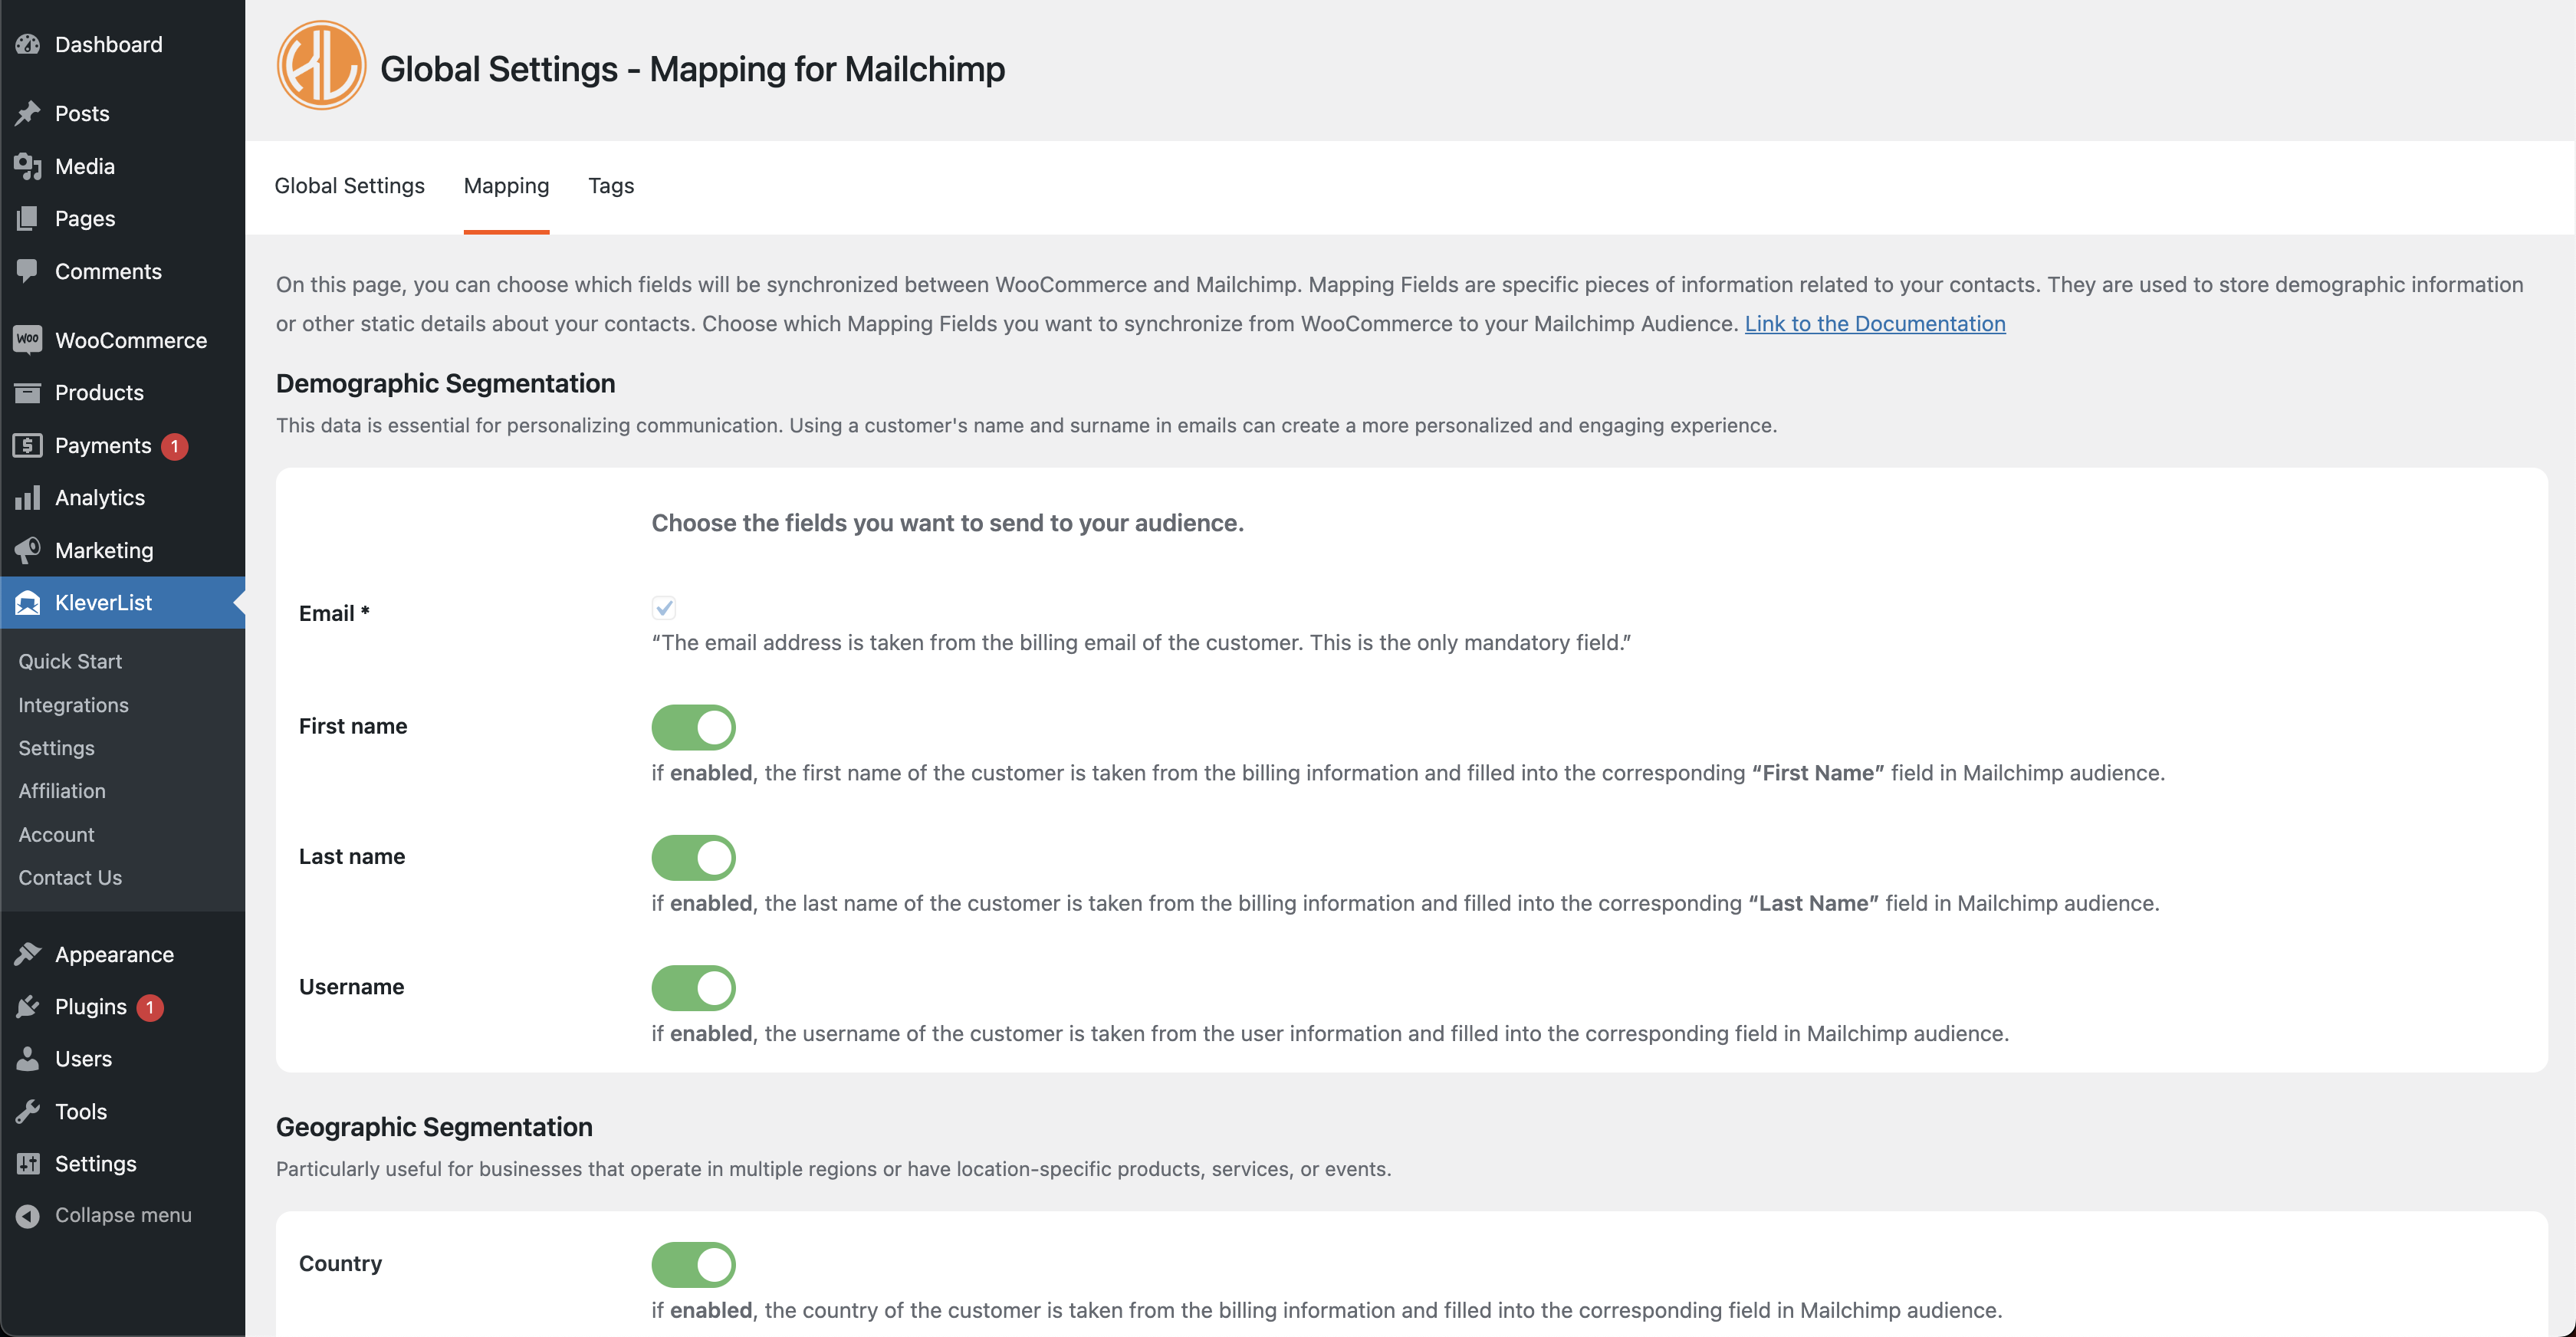
Task: Click the Users person icon
Action: pos(28,1058)
